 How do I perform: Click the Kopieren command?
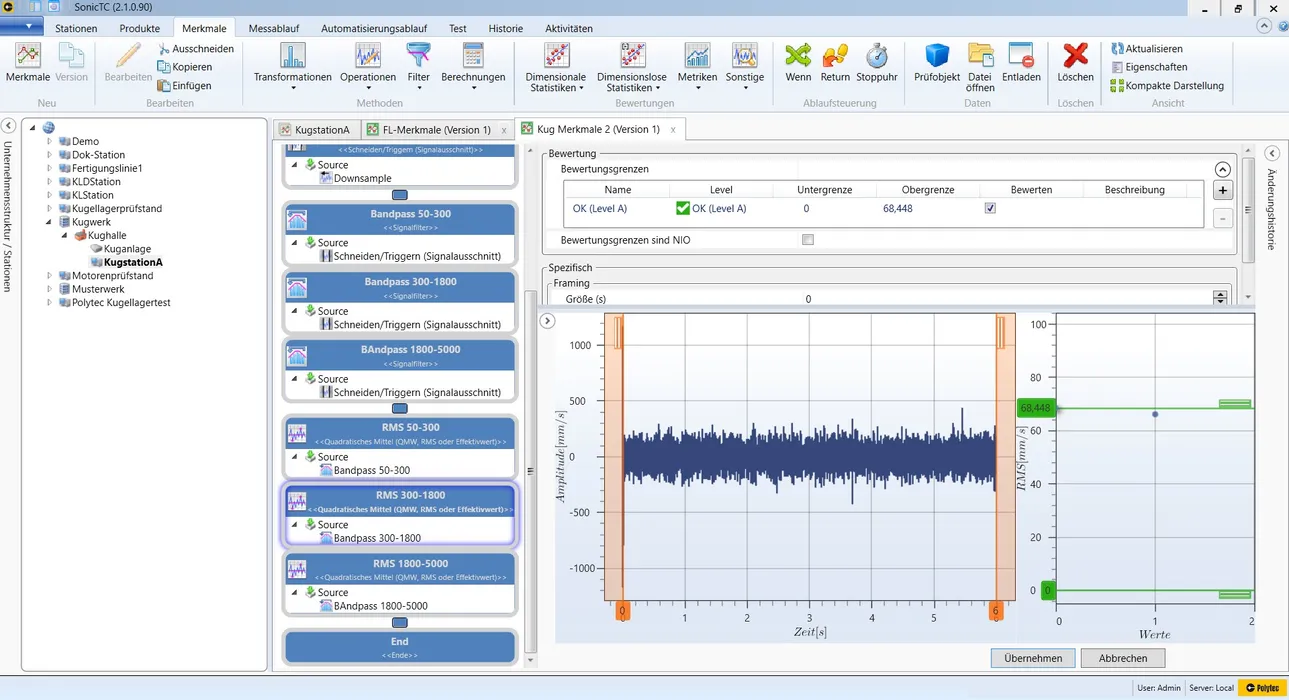pos(185,67)
